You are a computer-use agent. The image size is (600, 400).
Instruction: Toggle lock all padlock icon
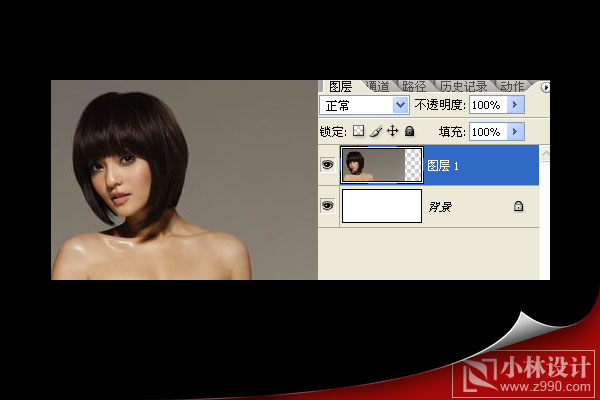pyautogui.click(x=410, y=131)
